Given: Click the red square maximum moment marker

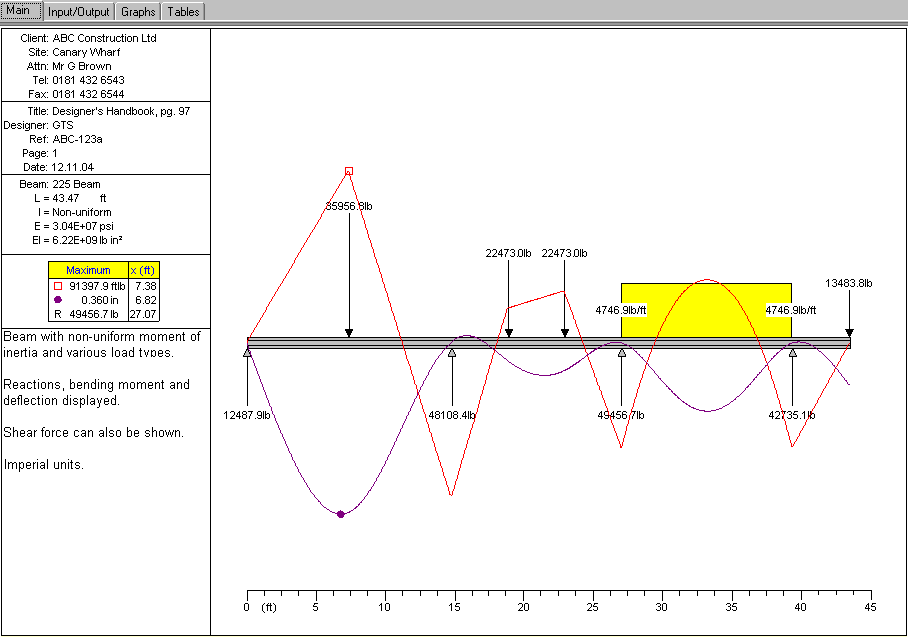Looking at the screenshot, I should 349,171.
